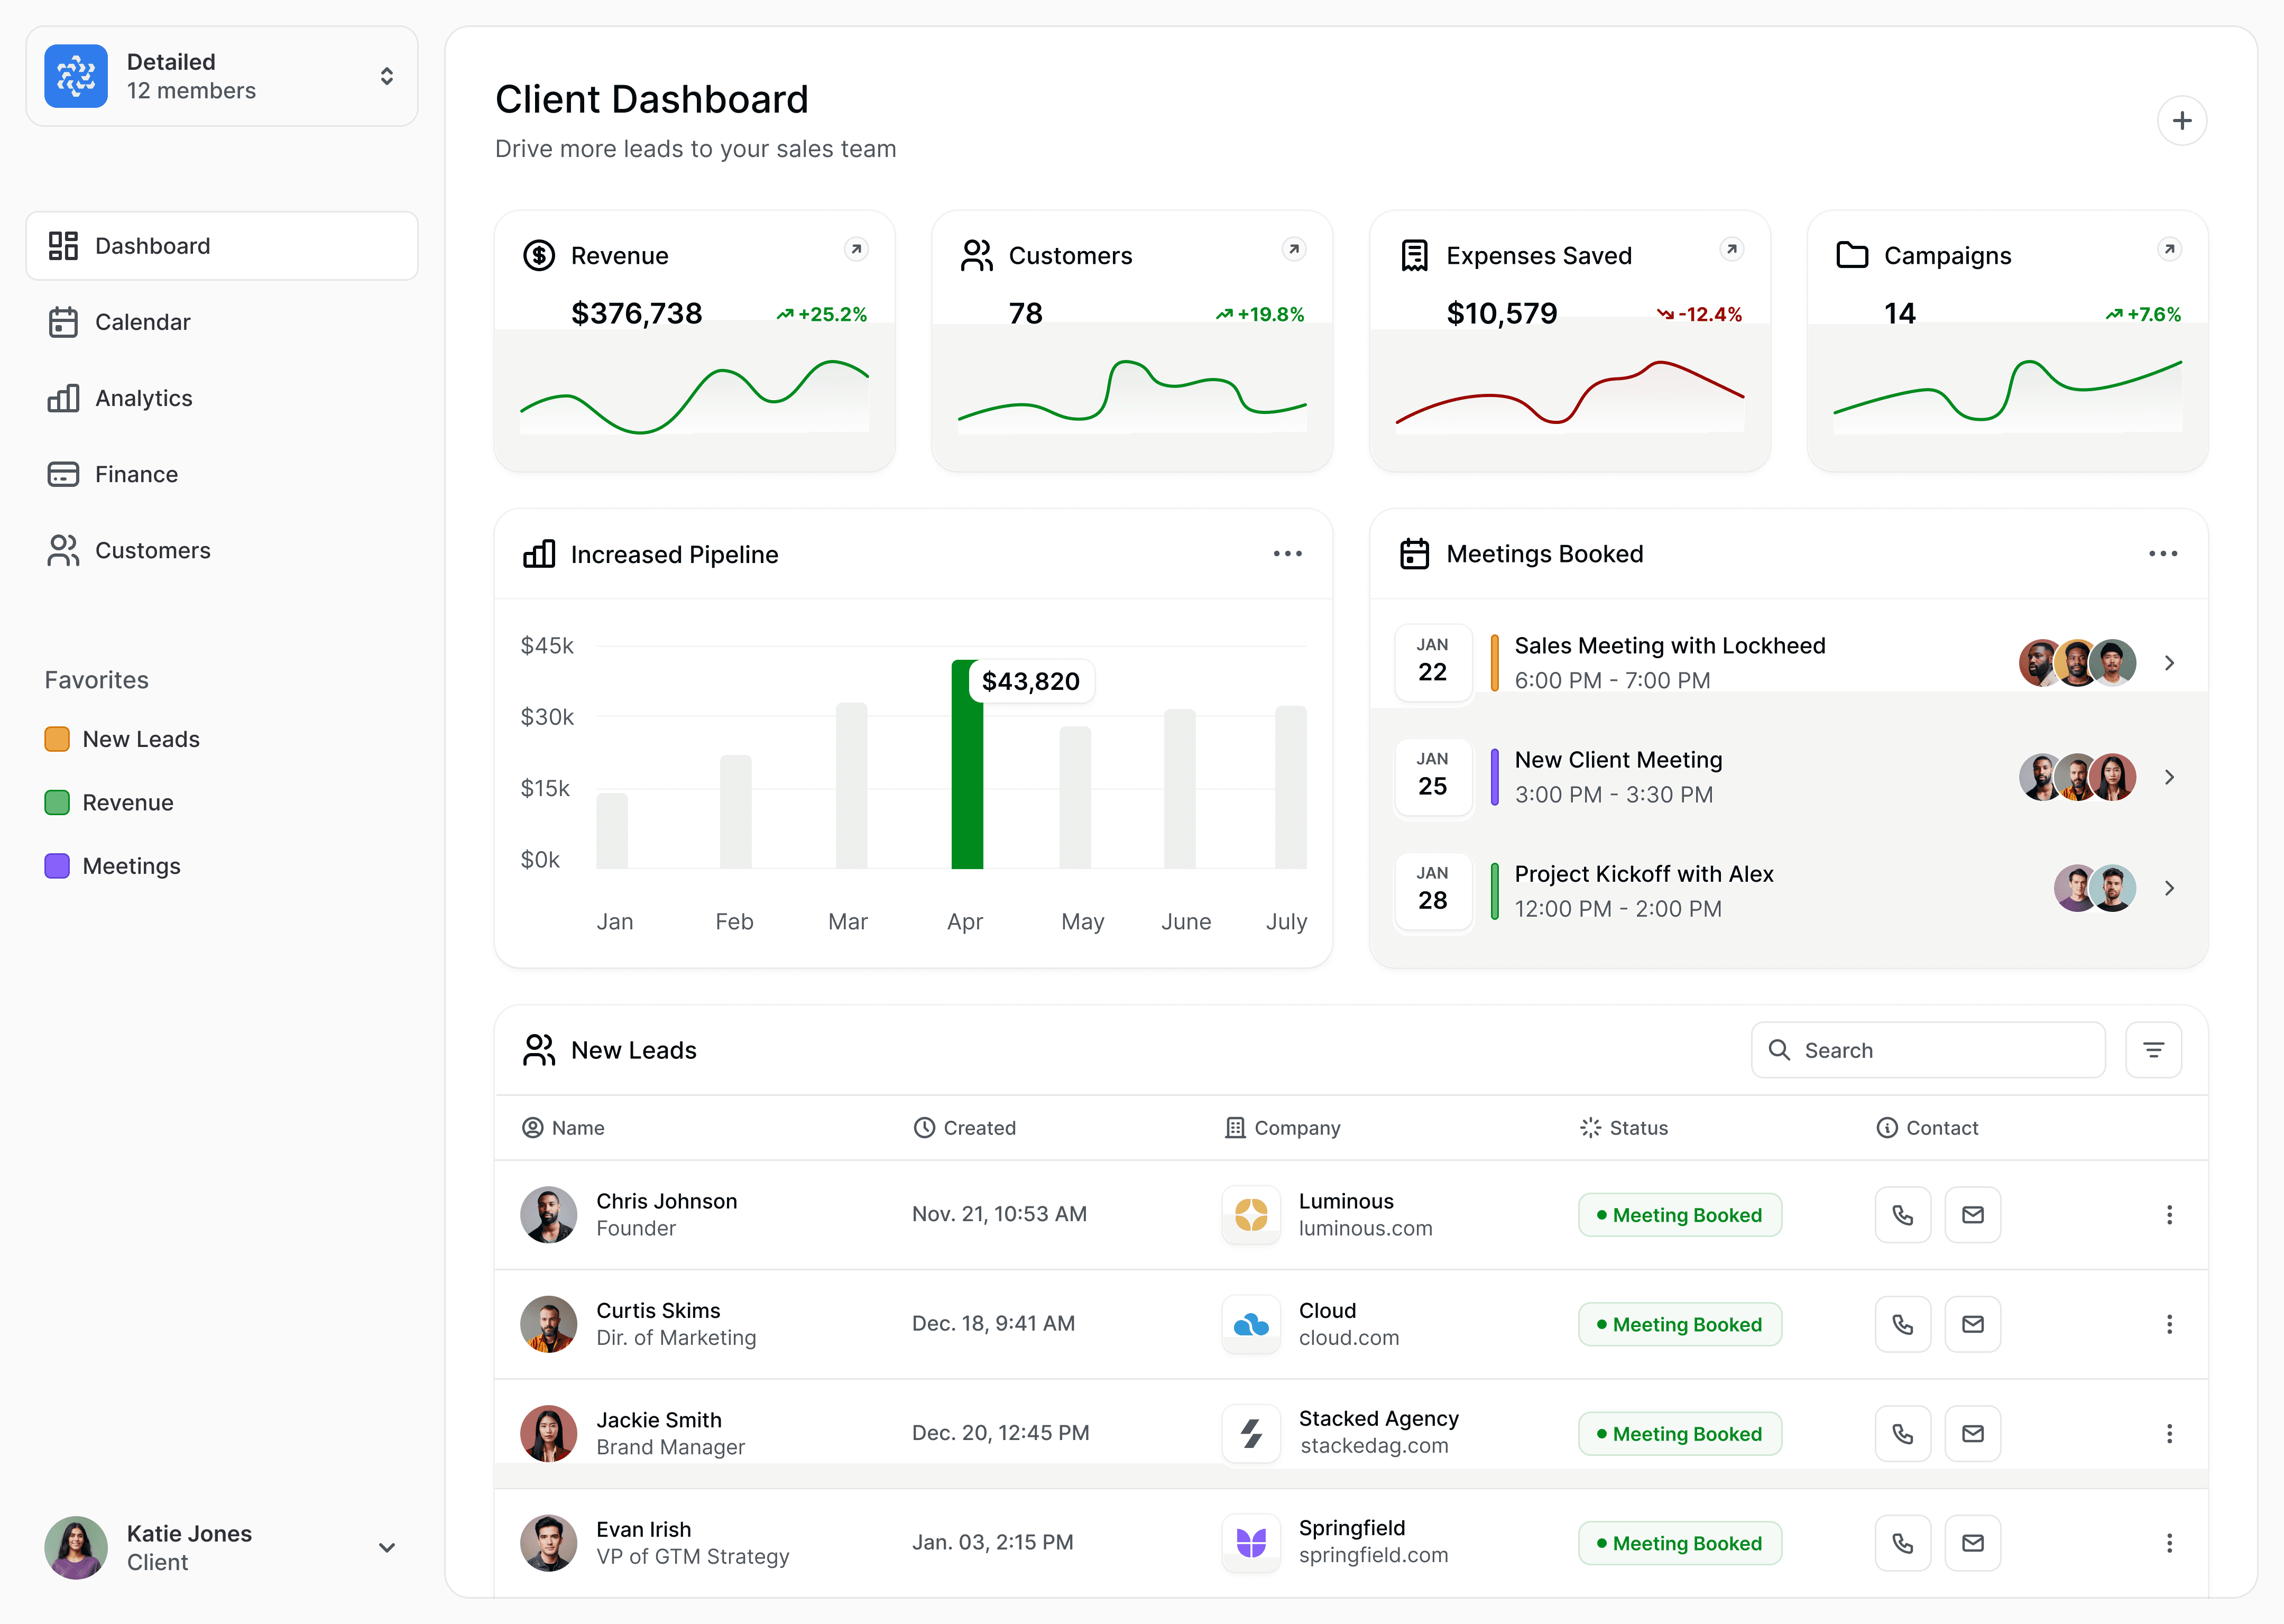Select the April bar showing $43,820
Viewport: 2284px width, 1624px height.
966,790
